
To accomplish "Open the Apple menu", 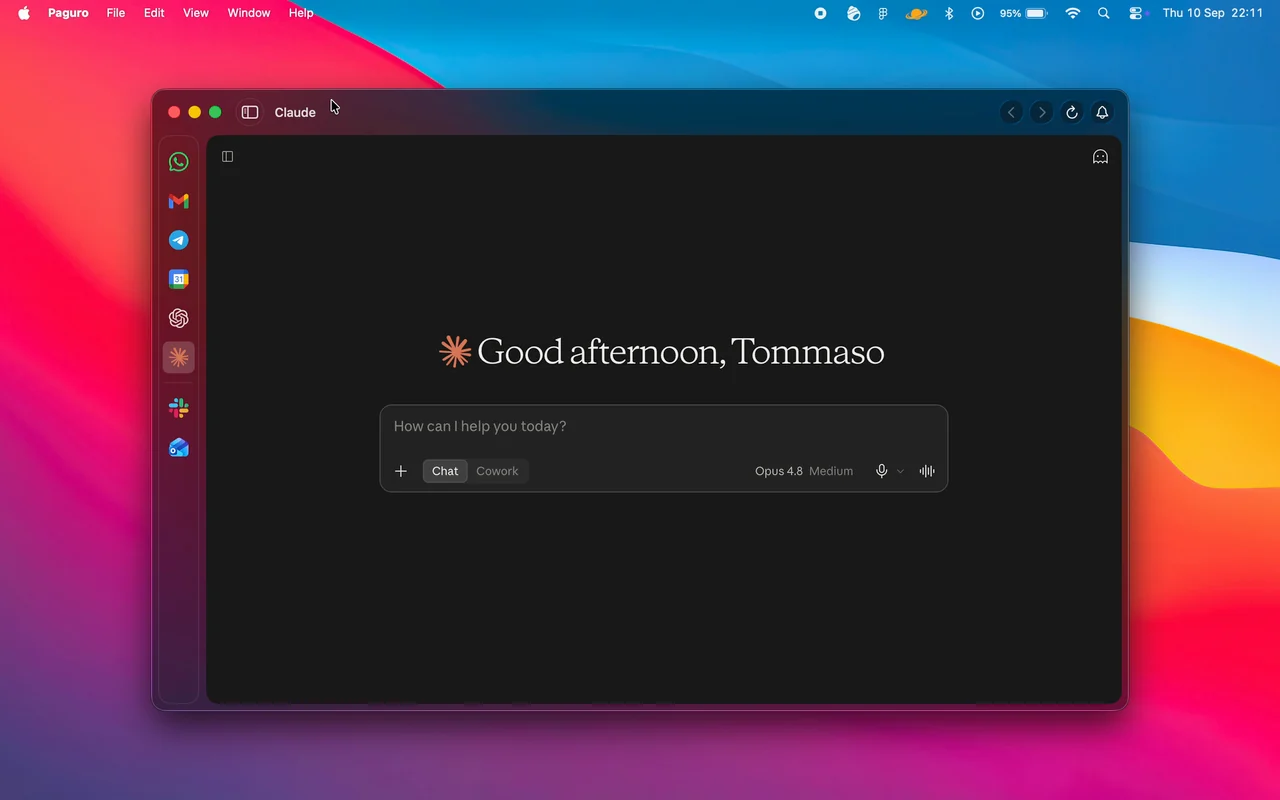I will click(24, 13).
